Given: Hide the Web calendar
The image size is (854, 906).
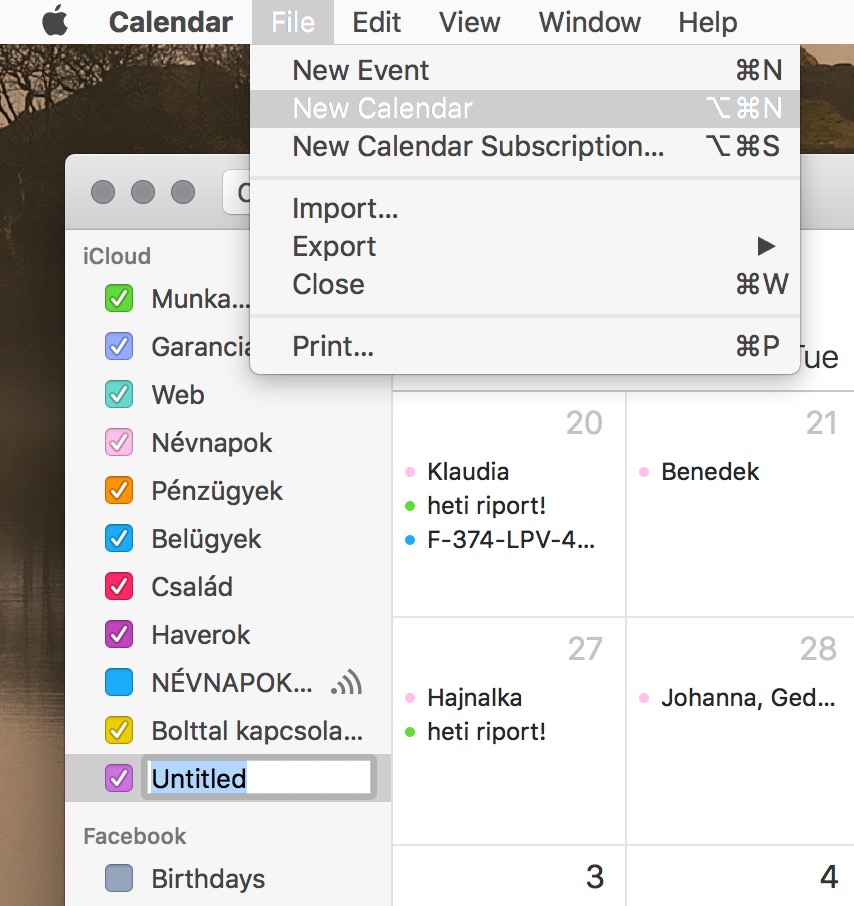Looking at the screenshot, I should coord(119,395).
